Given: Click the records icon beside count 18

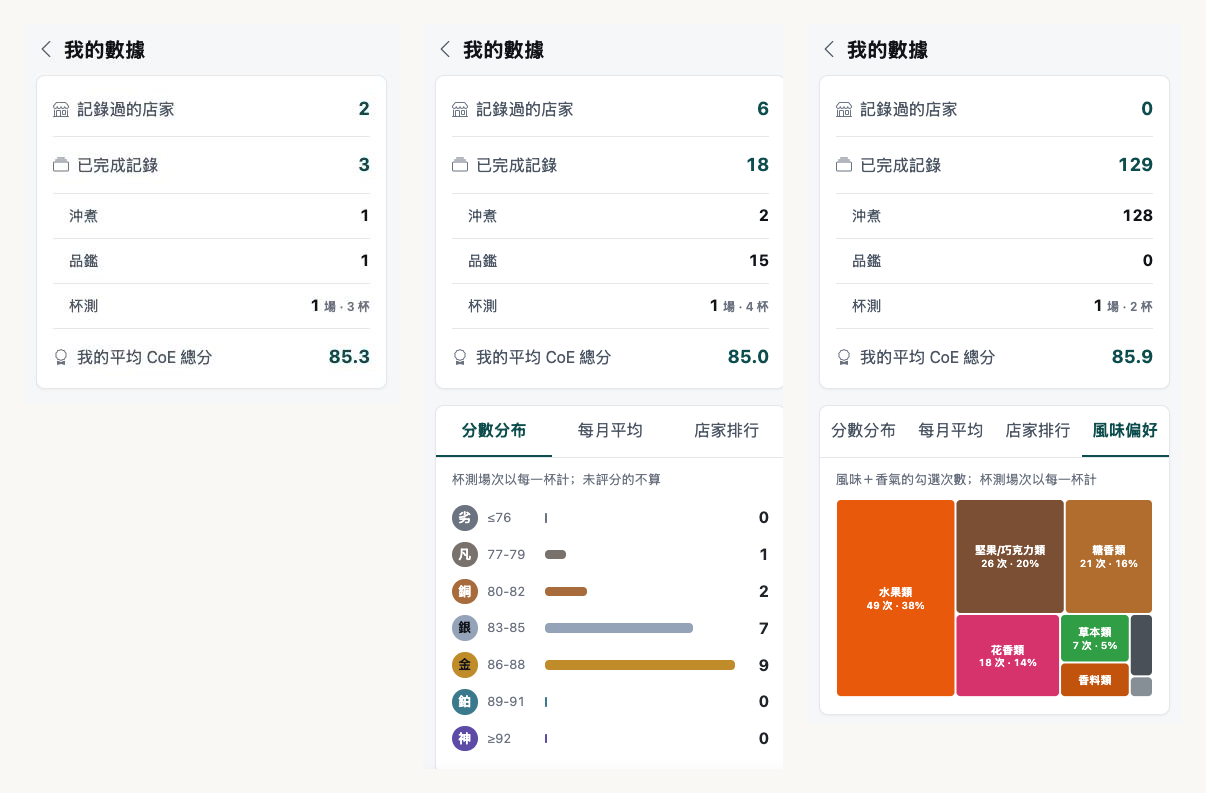Looking at the screenshot, I should [x=460, y=165].
